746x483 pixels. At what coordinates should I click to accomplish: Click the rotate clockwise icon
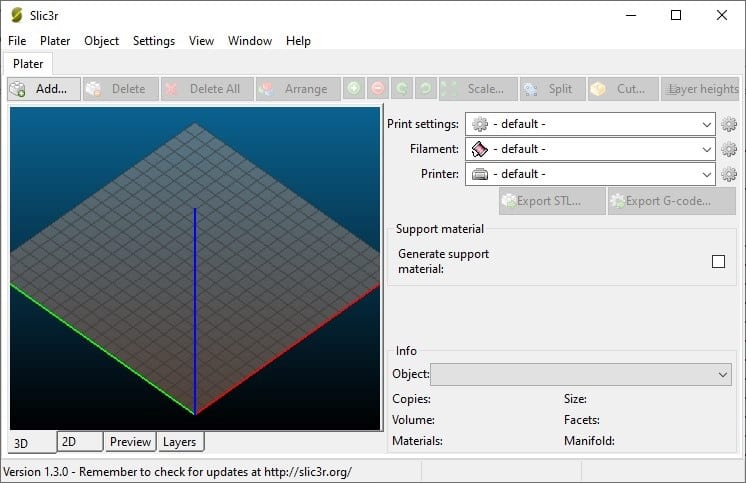[426, 89]
